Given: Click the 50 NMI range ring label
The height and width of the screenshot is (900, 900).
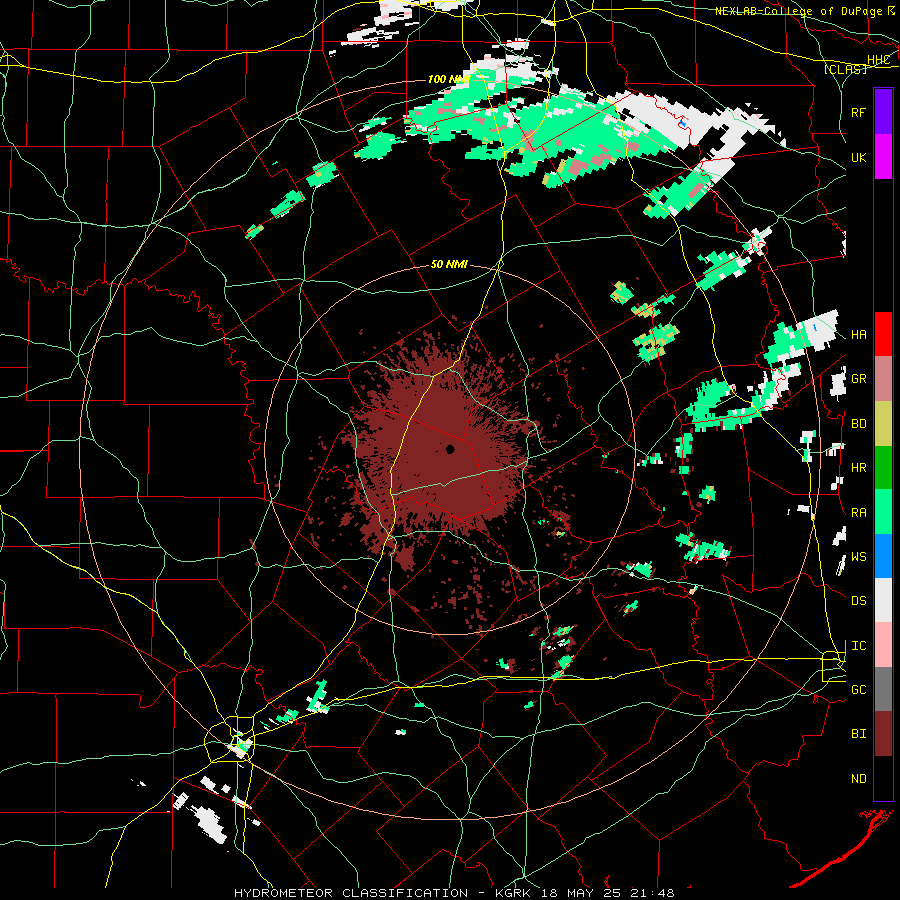Looking at the screenshot, I should pyautogui.click(x=449, y=264).
